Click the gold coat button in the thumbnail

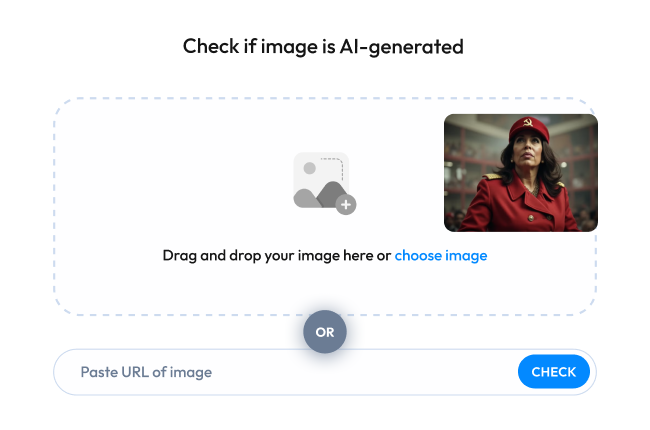pos(531,218)
